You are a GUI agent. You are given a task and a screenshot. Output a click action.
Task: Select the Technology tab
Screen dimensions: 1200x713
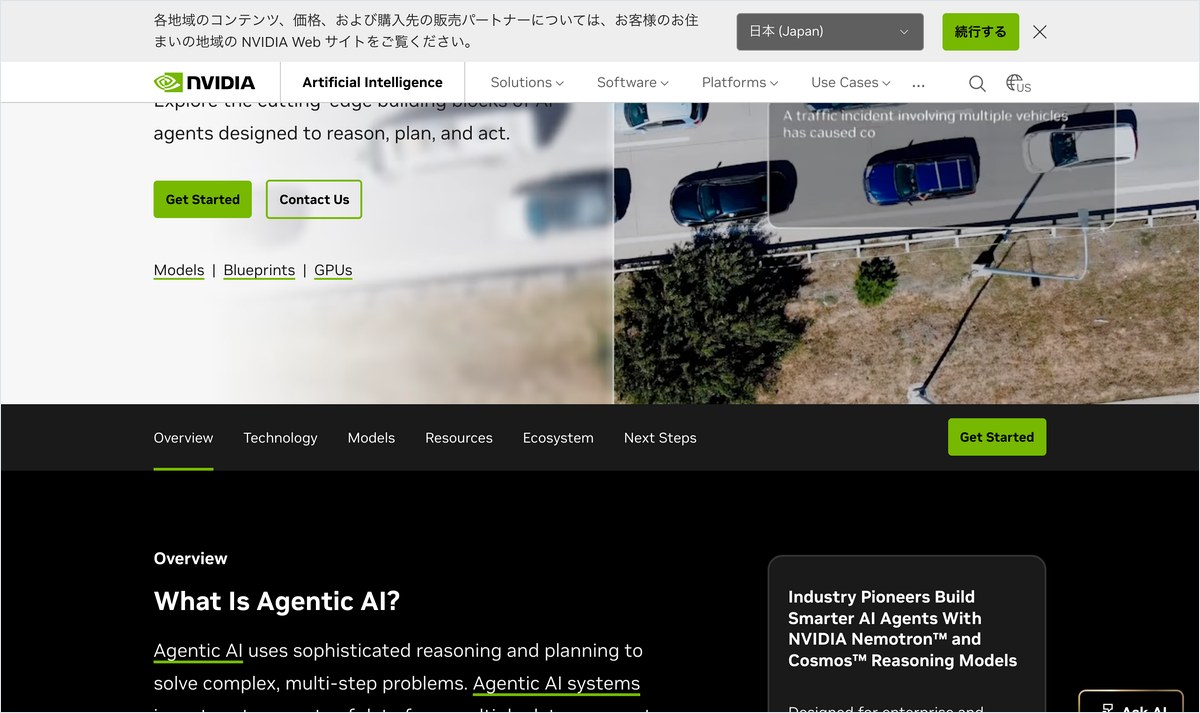coord(280,438)
